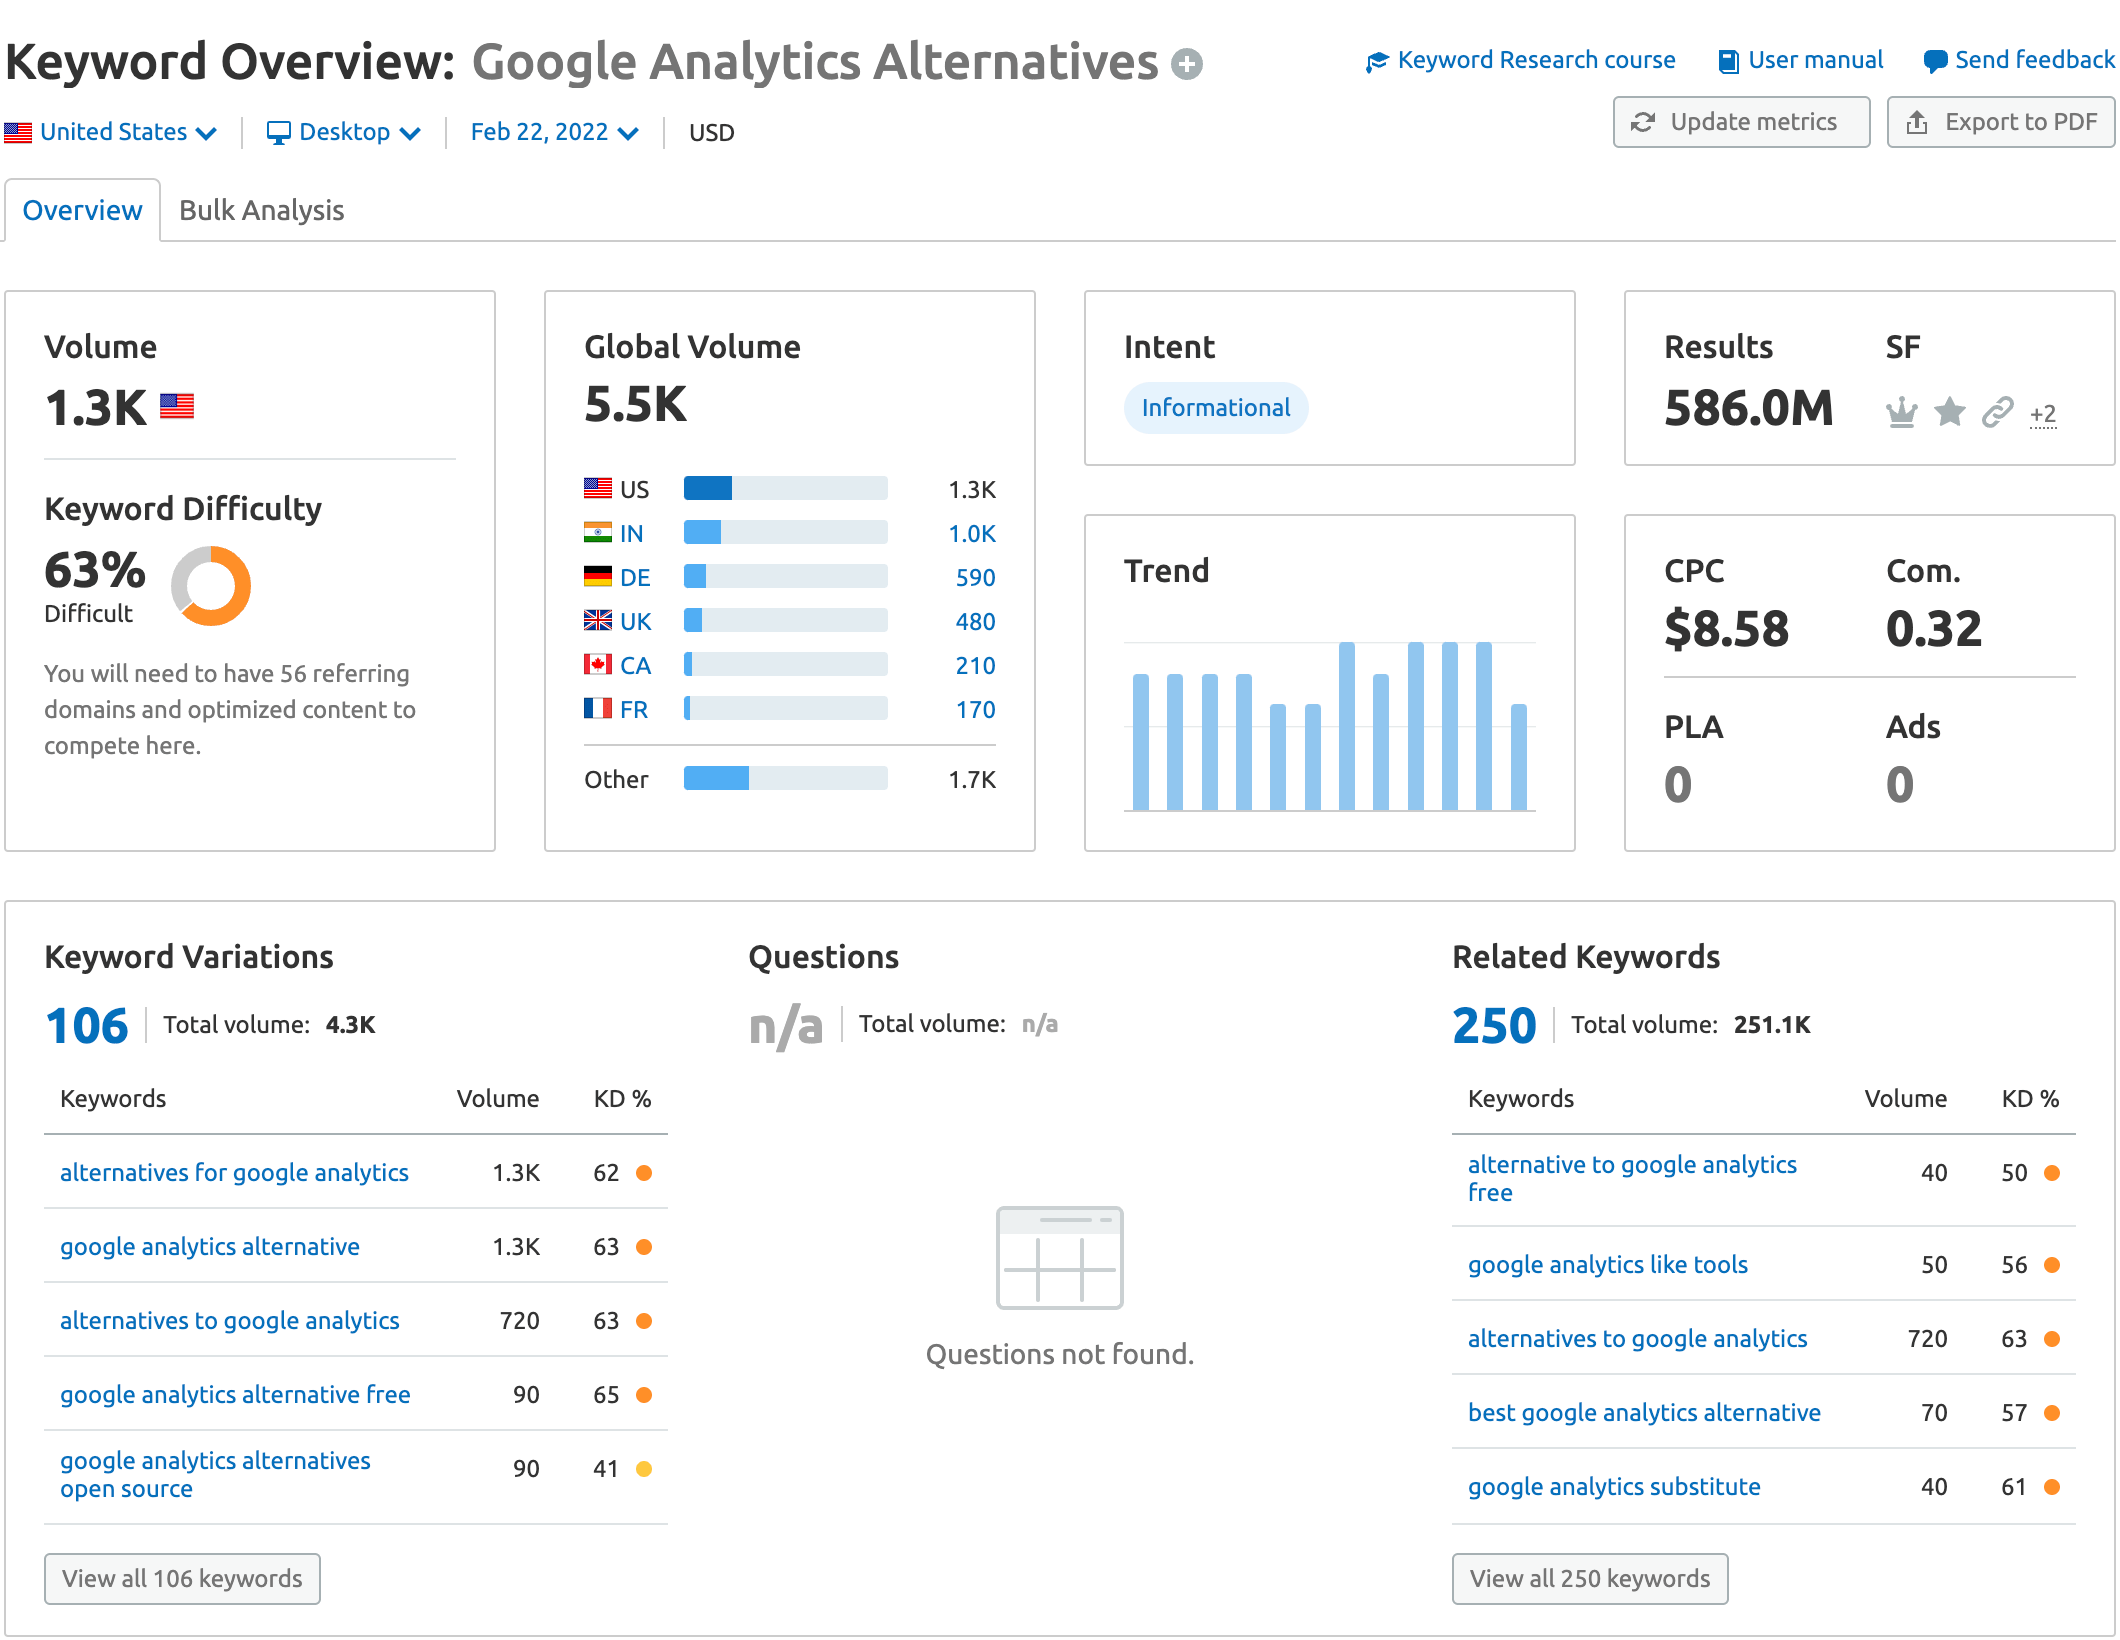
Task: Click the Germany flag in Global Volume
Action: [598, 576]
